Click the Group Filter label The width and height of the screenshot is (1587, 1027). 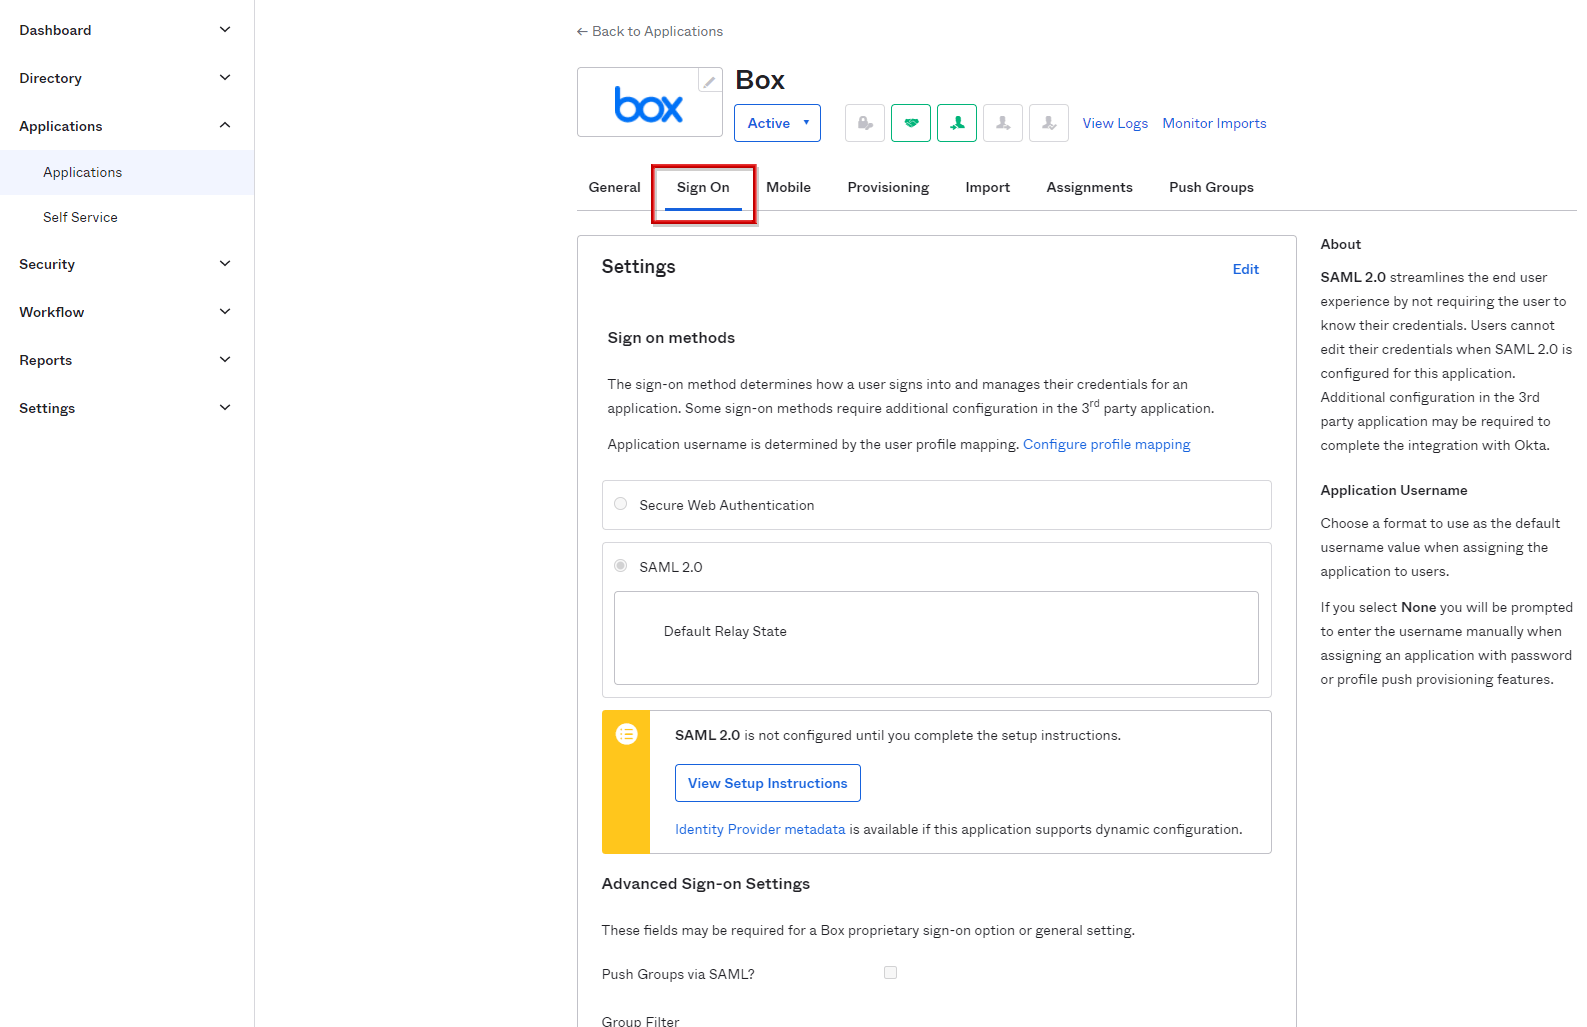click(x=640, y=1021)
